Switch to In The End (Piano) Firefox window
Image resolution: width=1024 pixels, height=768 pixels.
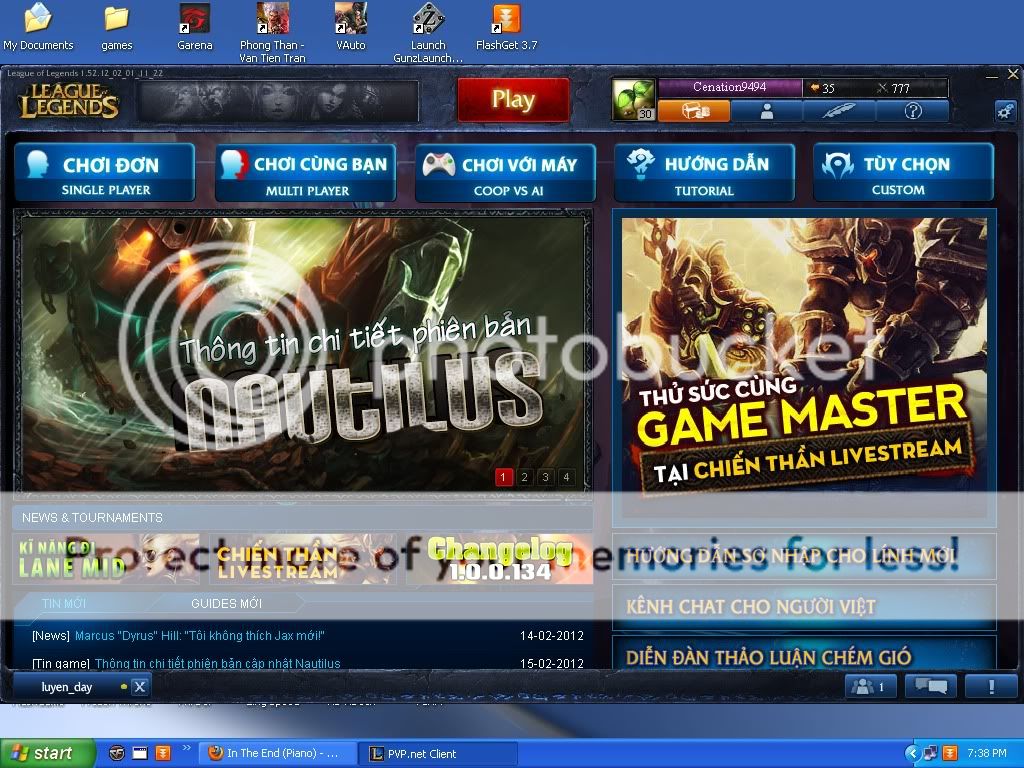click(276, 754)
